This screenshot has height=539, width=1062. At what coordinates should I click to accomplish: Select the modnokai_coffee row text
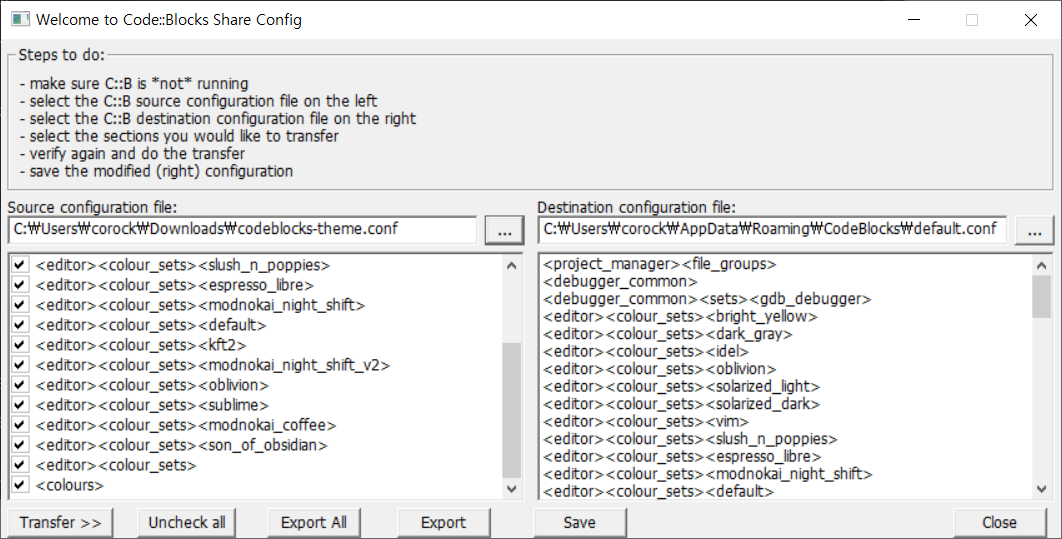pos(186,425)
